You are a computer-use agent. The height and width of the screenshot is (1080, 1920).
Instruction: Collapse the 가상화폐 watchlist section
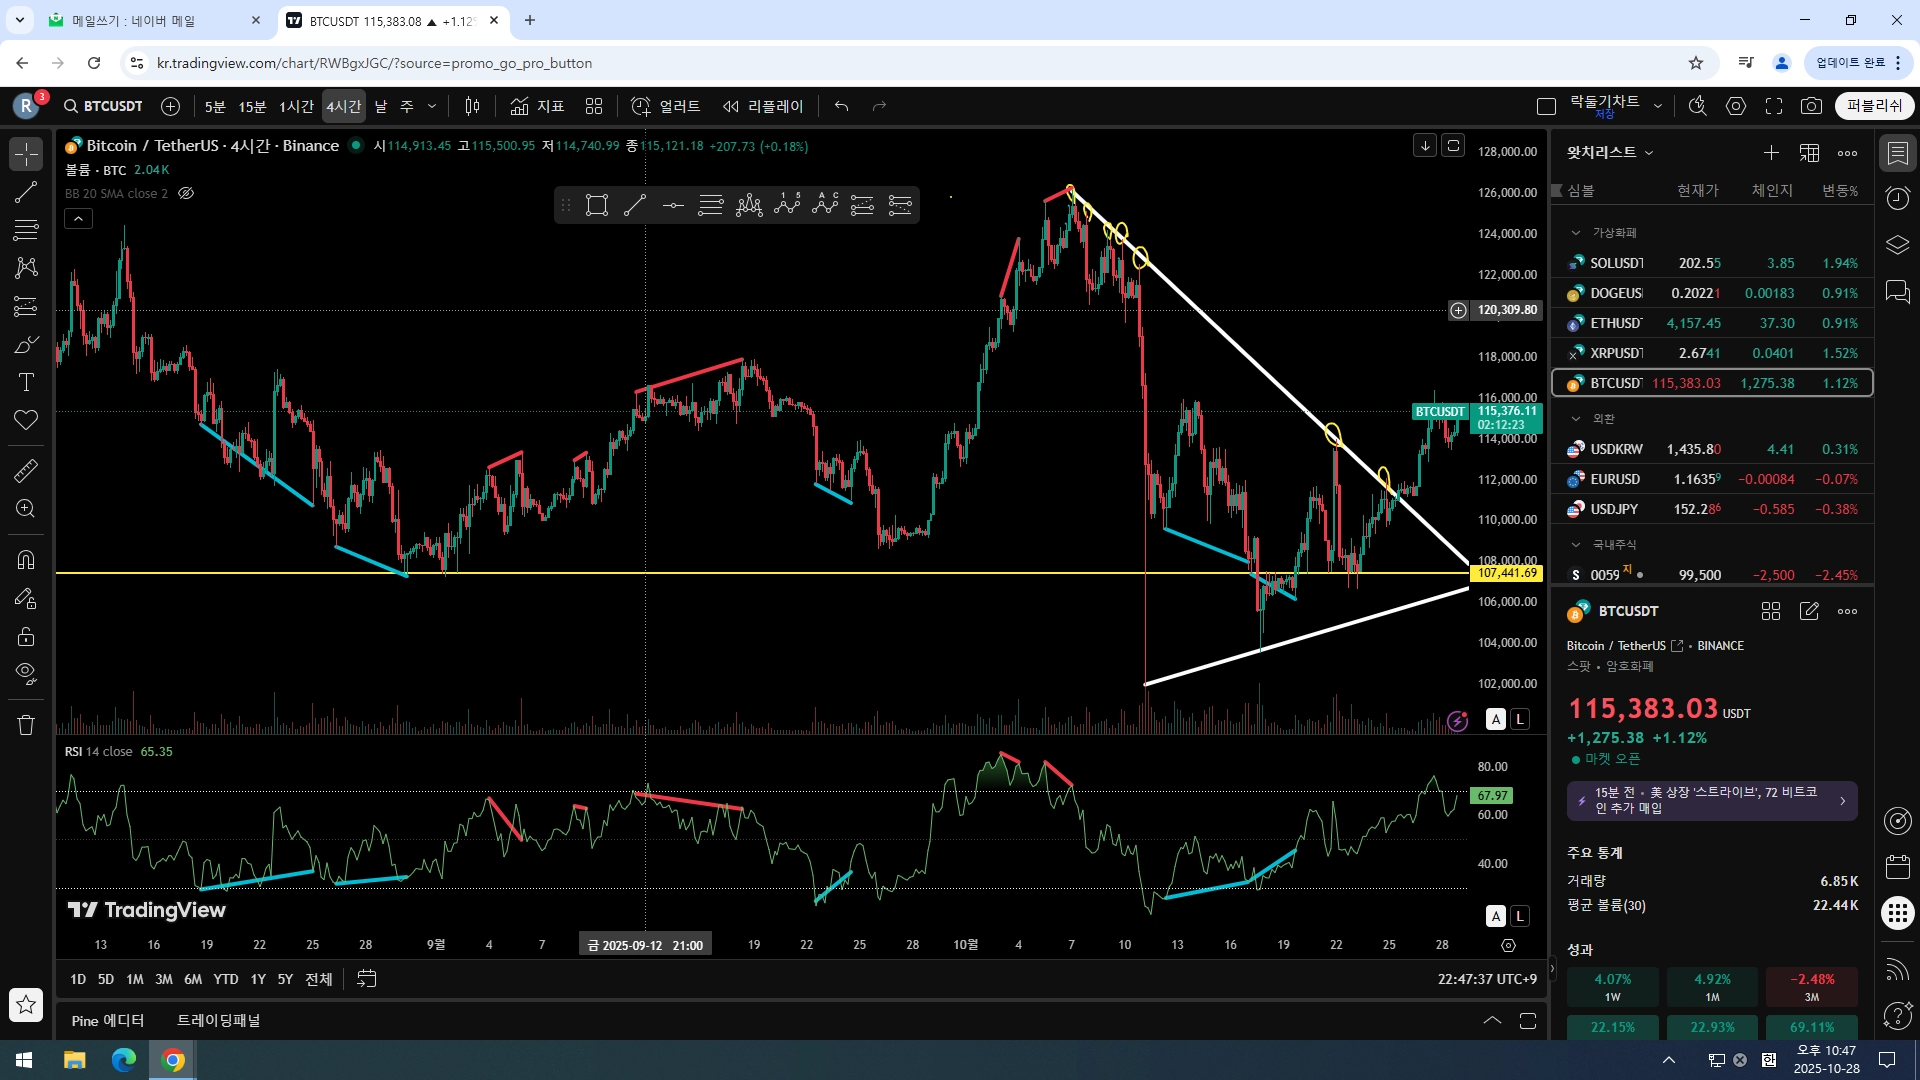click(1576, 232)
